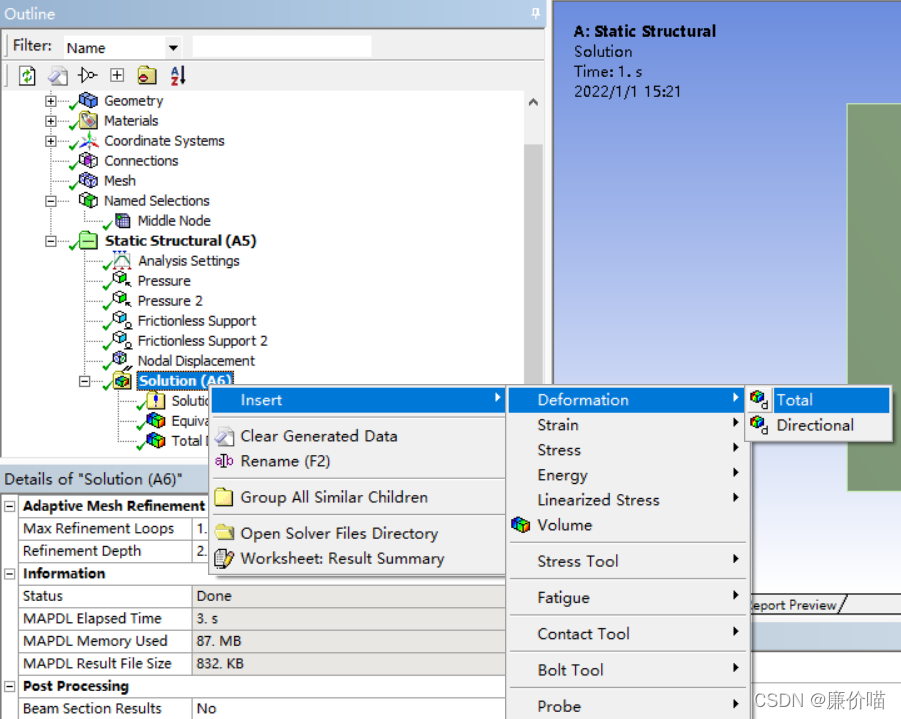Expand the Geometry tree node
This screenshot has height=719, width=901.
(x=51, y=101)
